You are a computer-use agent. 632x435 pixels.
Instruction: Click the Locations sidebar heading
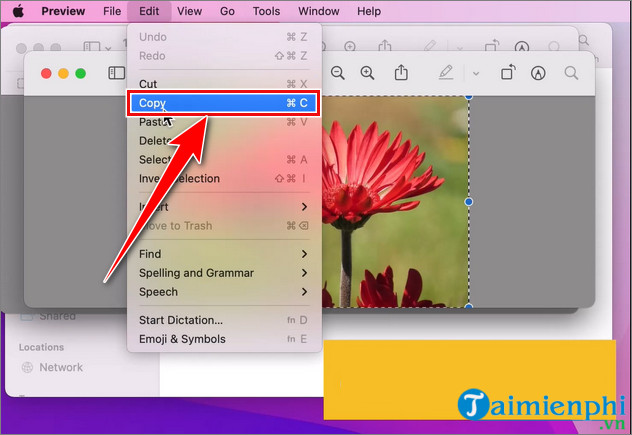tap(41, 347)
